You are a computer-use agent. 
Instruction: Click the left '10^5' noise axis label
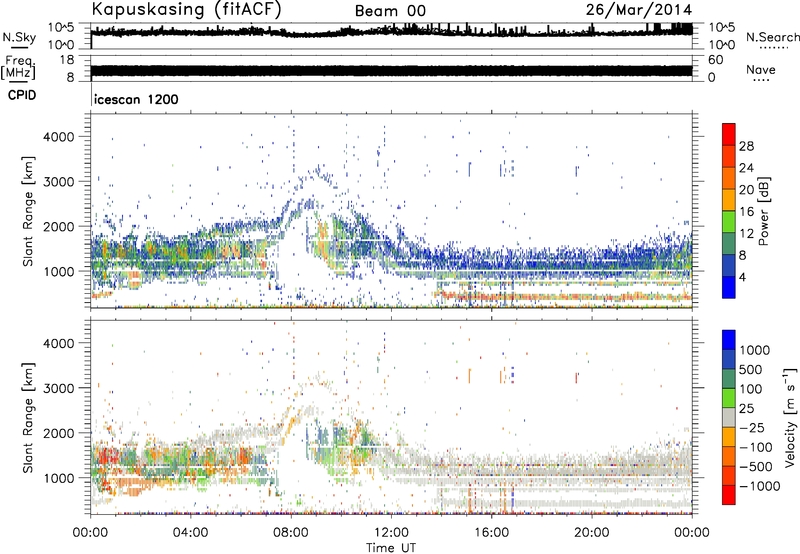pyautogui.click(x=61, y=28)
